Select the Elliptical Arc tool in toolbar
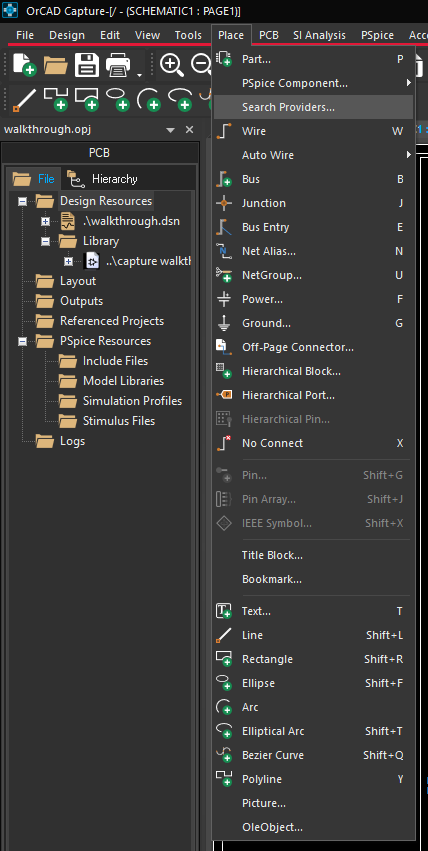The height and width of the screenshot is (851, 428). (x=181, y=99)
